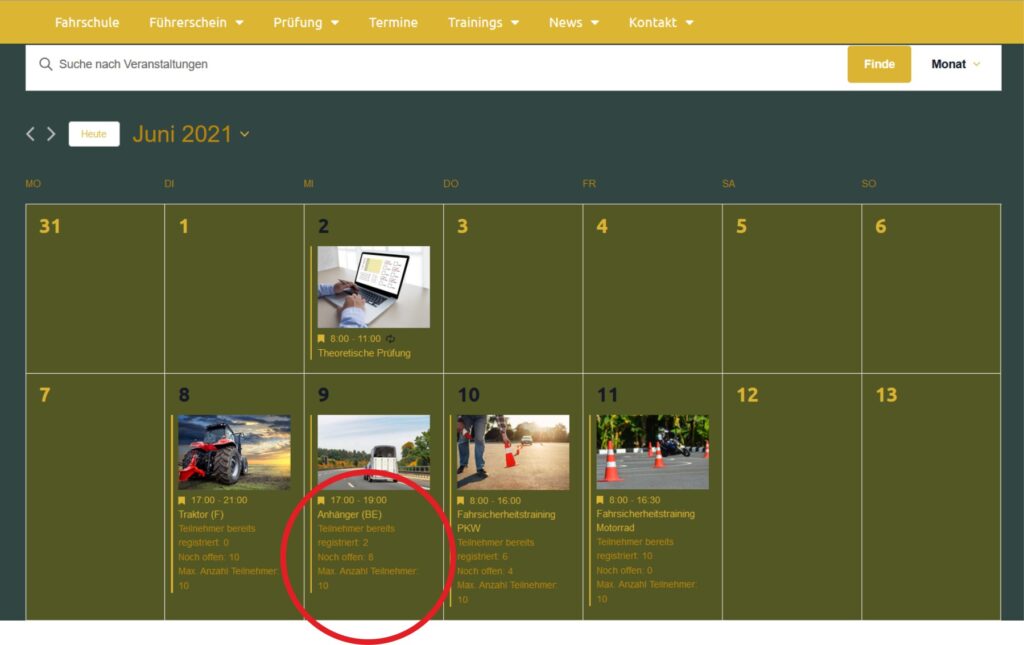This screenshot has height=645, width=1024.
Task: Expand the Prüfung menu
Action: 306,22
